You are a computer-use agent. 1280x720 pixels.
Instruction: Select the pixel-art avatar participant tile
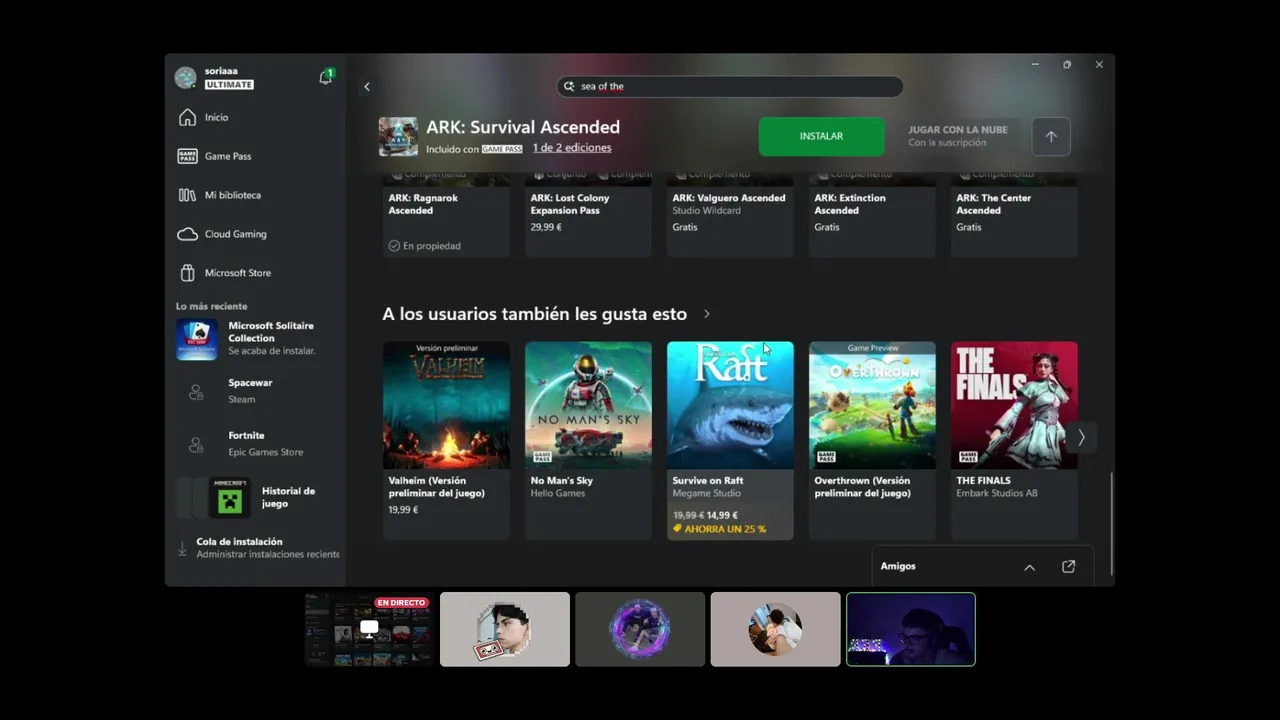[505, 629]
